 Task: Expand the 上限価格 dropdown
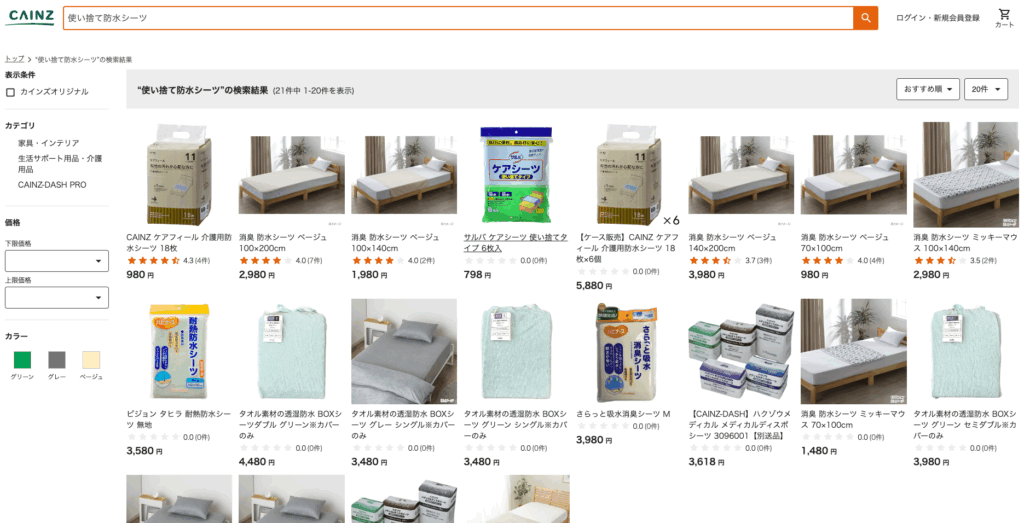coord(57,298)
